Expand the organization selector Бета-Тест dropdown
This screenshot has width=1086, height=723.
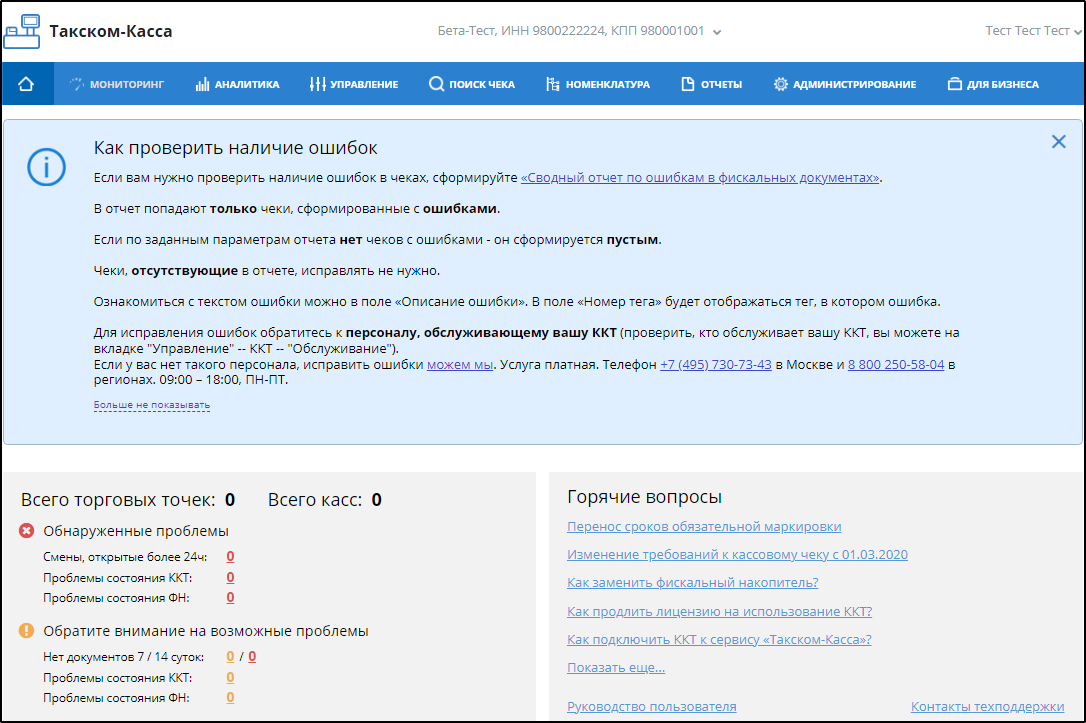tap(579, 31)
